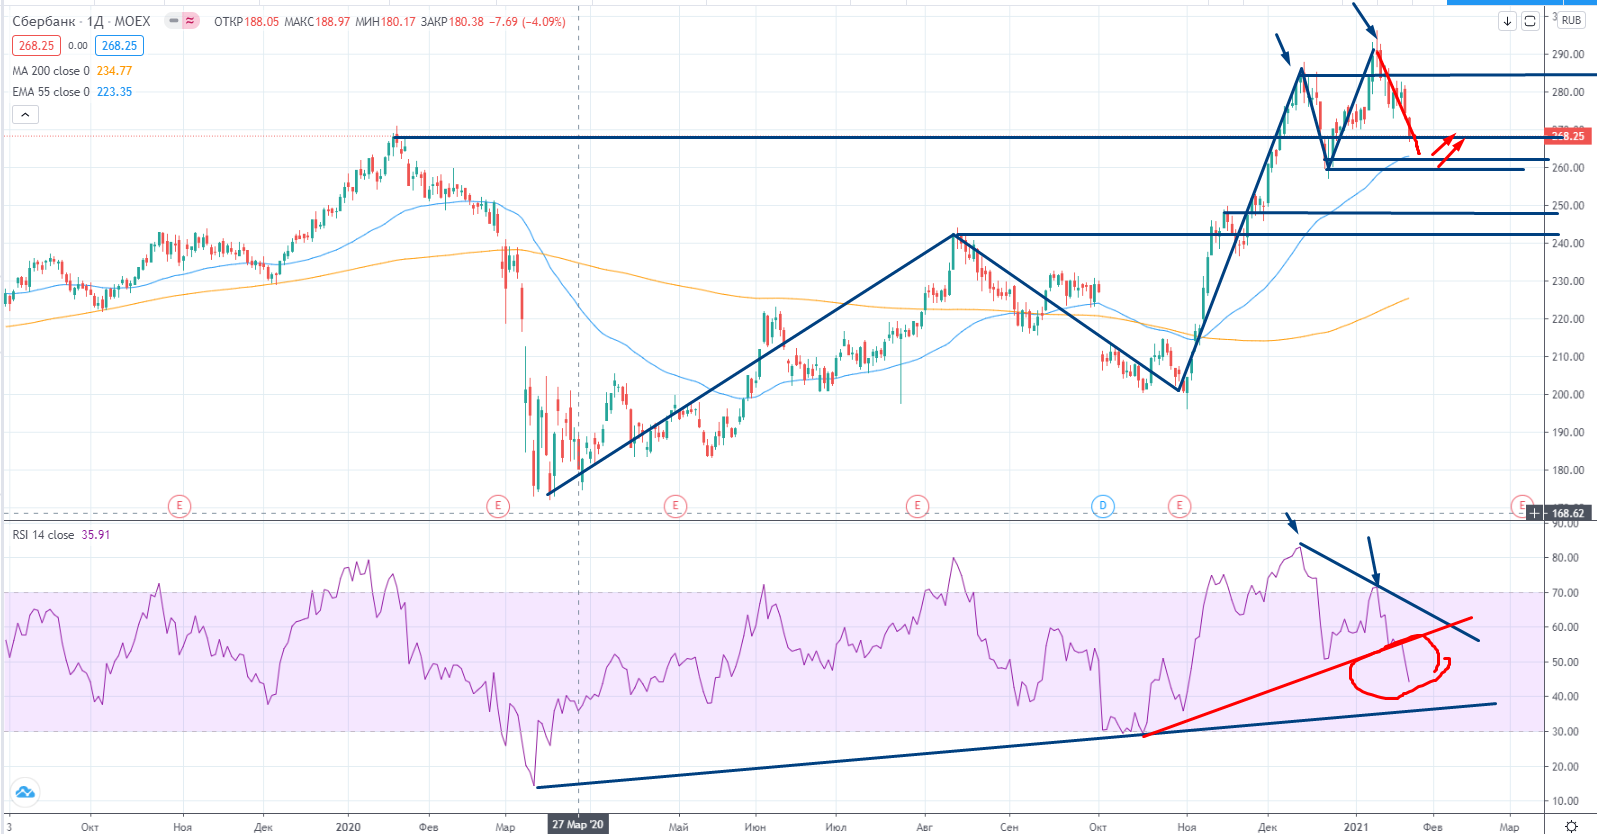Click the TradingView cloud logo icon

click(x=25, y=792)
